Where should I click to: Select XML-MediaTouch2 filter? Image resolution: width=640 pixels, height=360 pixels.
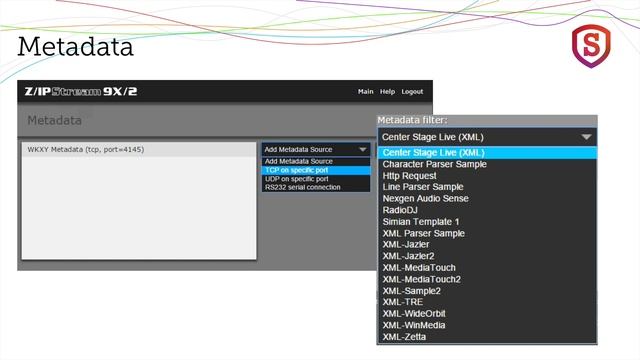(487, 280)
